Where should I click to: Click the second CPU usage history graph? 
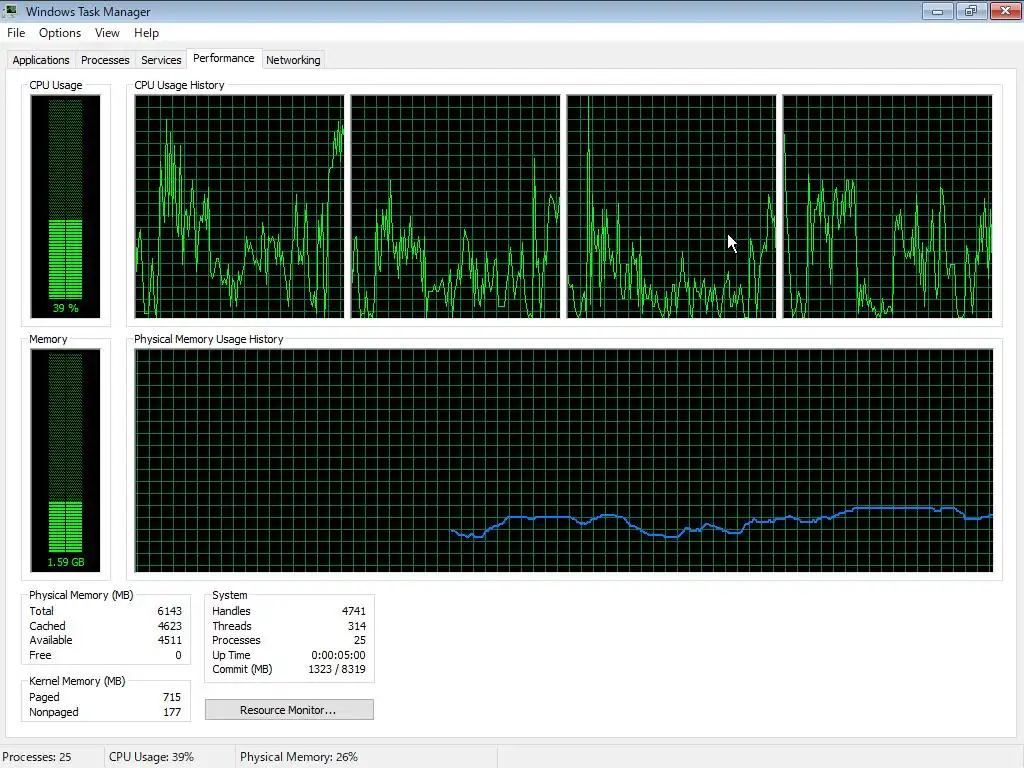pyautogui.click(x=455, y=206)
